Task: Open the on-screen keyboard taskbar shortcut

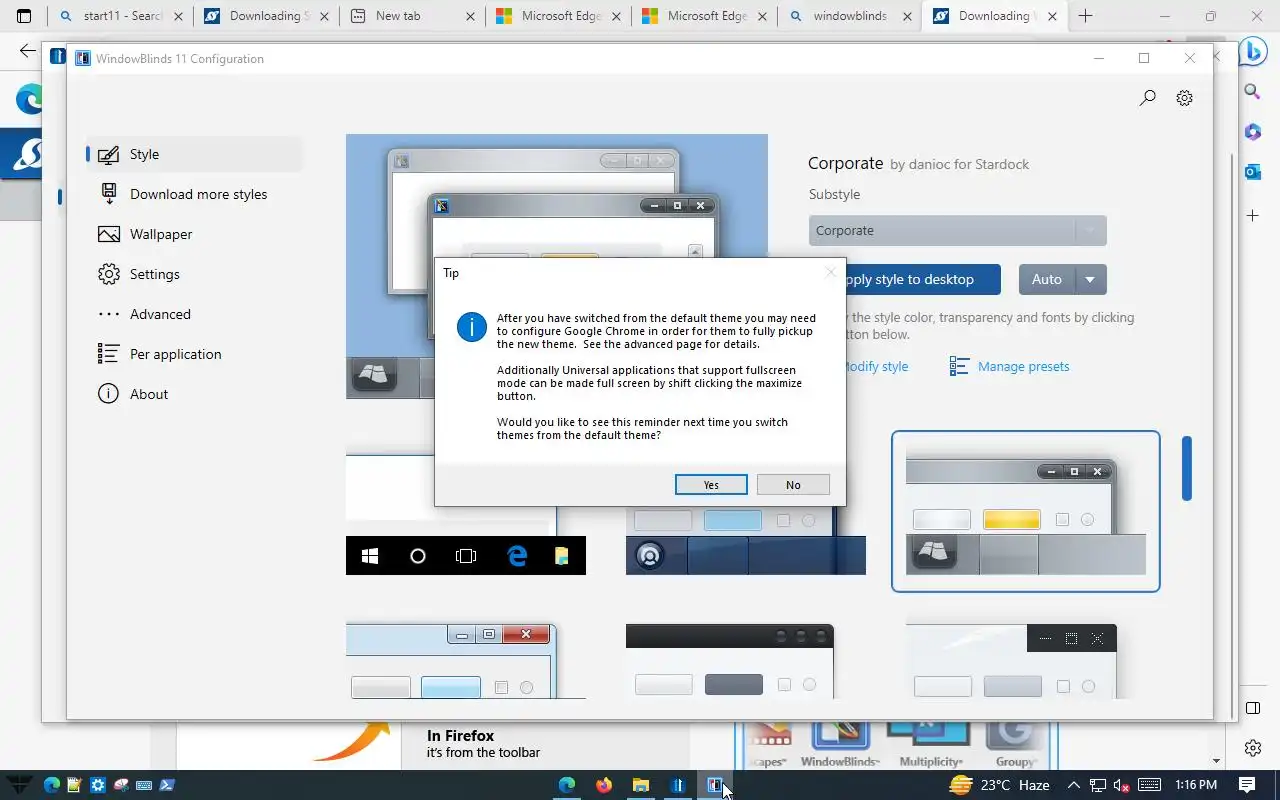Action: pyautogui.click(x=143, y=785)
